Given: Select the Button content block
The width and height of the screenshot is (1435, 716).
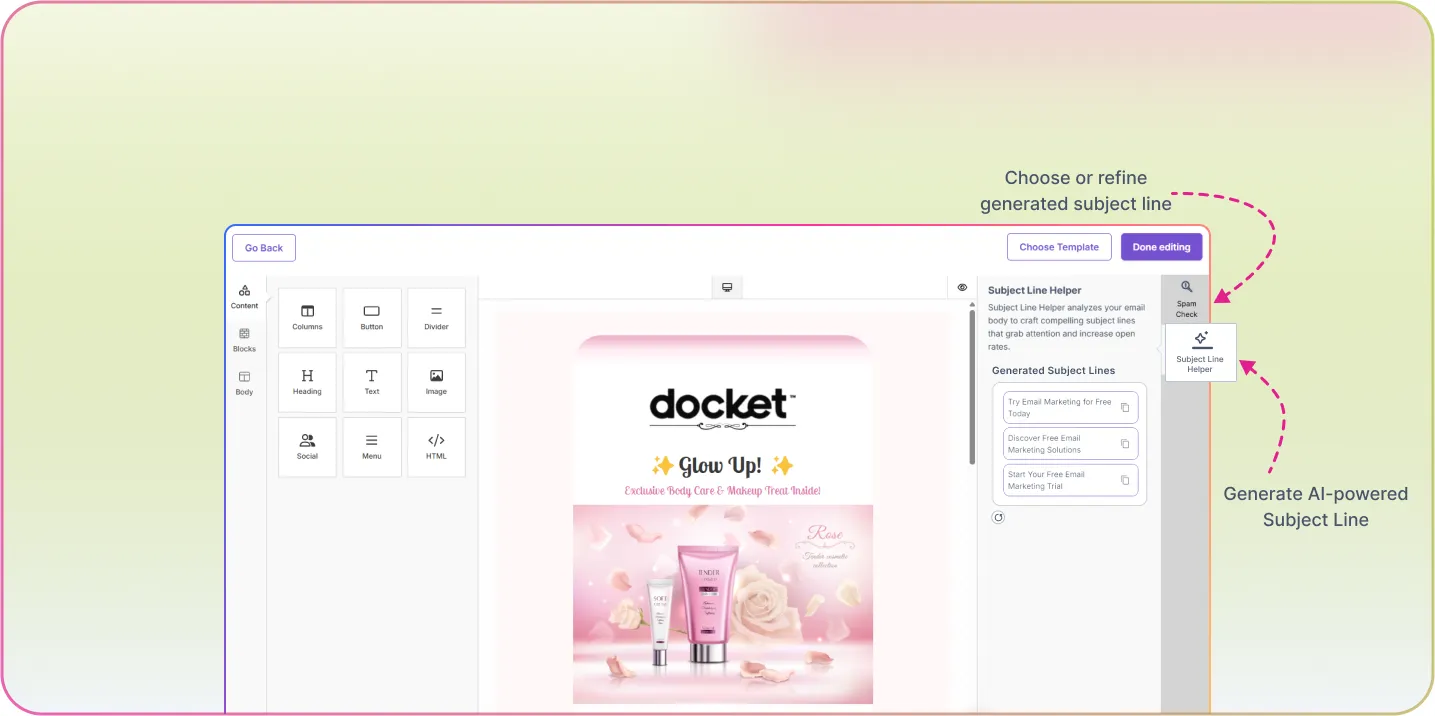Looking at the screenshot, I should [x=372, y=317].
